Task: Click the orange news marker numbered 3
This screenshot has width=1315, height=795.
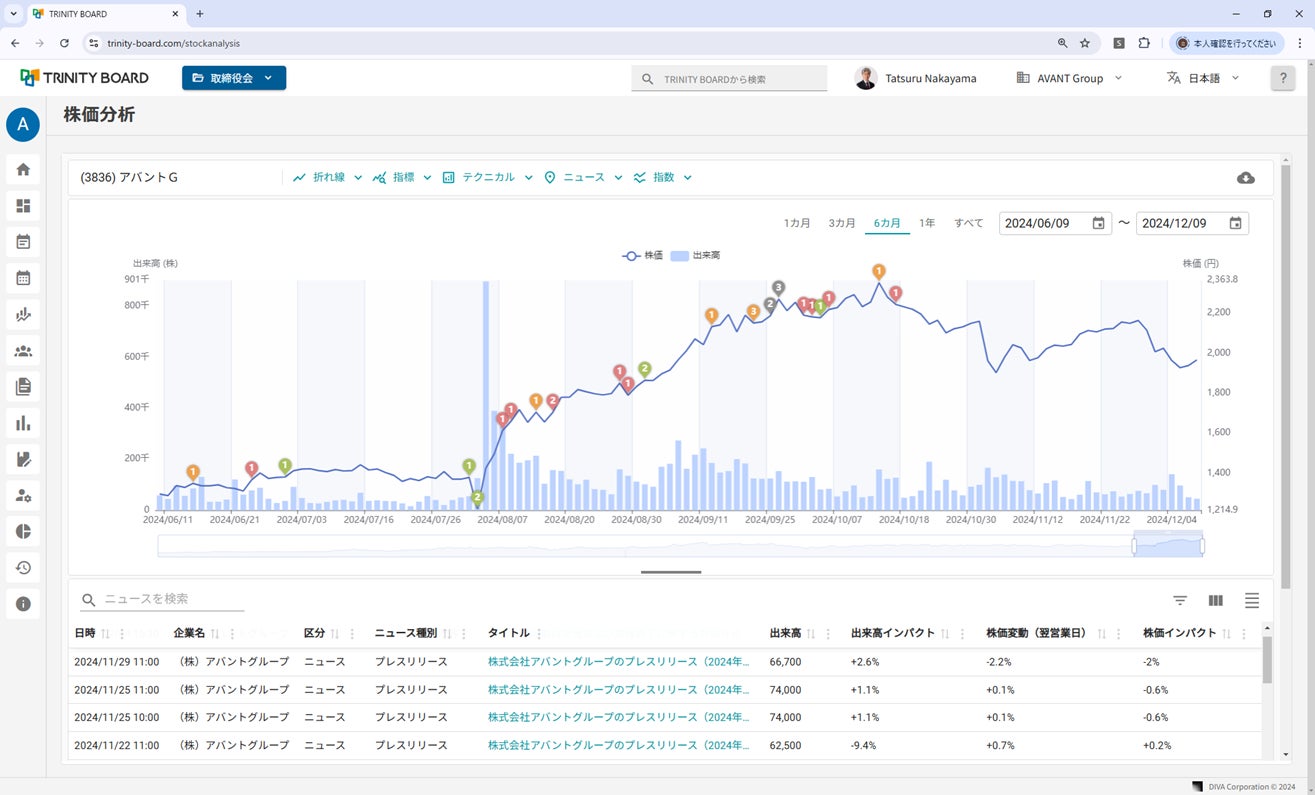Action: 753,312
